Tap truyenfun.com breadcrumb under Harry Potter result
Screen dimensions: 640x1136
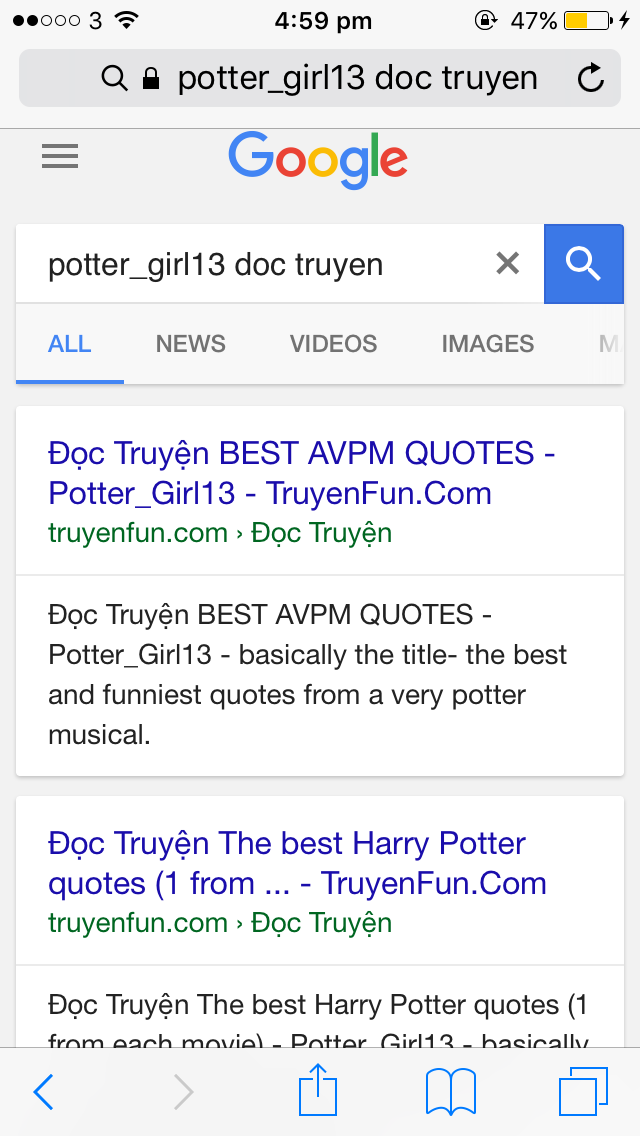220,923
